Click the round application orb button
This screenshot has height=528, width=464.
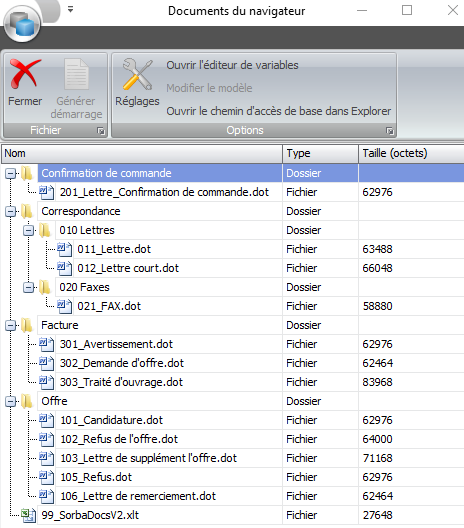tap(22, 24)
